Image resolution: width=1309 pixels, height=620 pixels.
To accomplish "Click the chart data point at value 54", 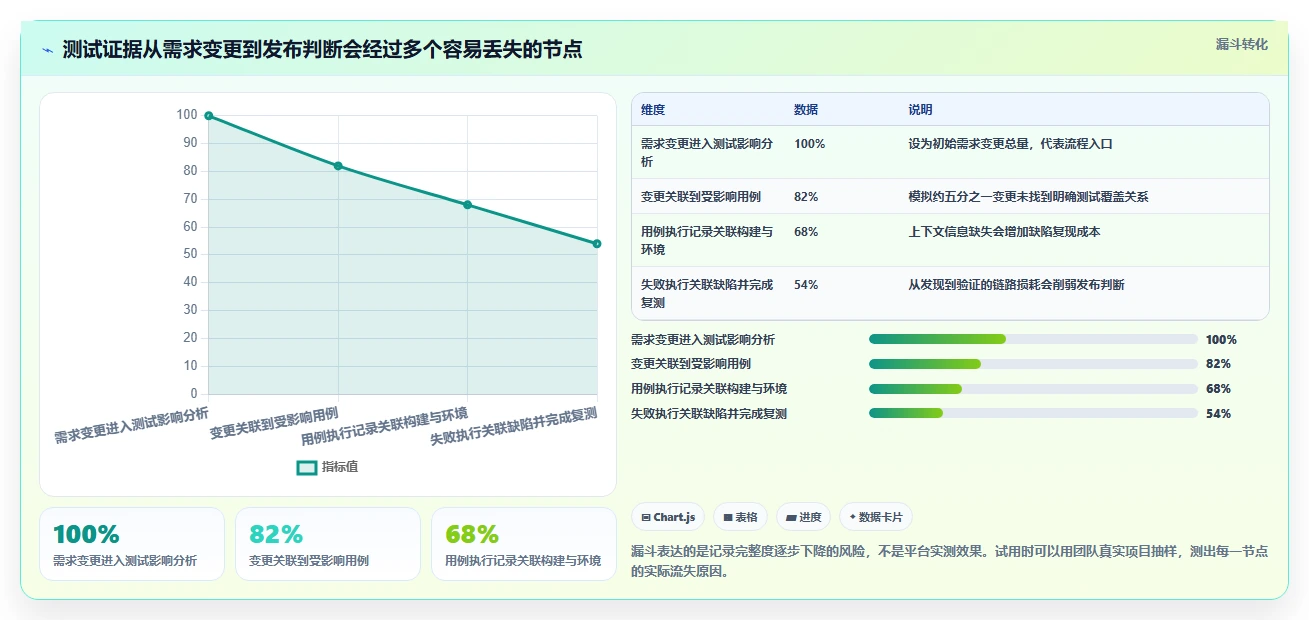I will [x=597, y=244].
